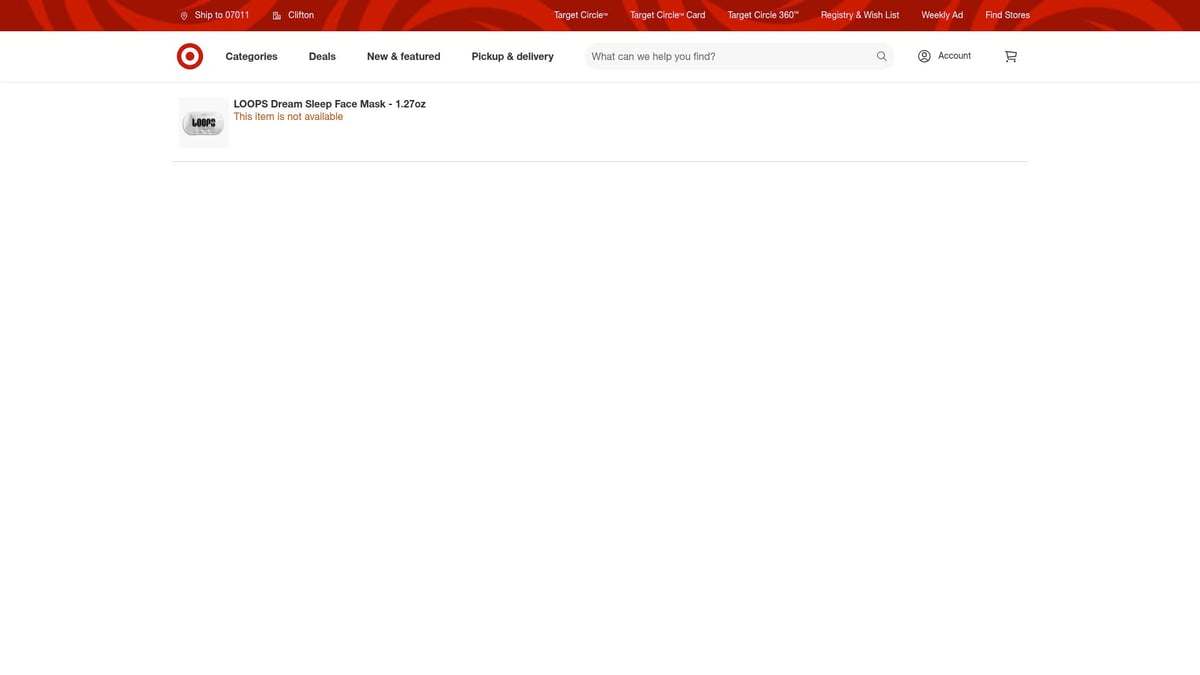Click the Find Stores link

pos(1007,15)
